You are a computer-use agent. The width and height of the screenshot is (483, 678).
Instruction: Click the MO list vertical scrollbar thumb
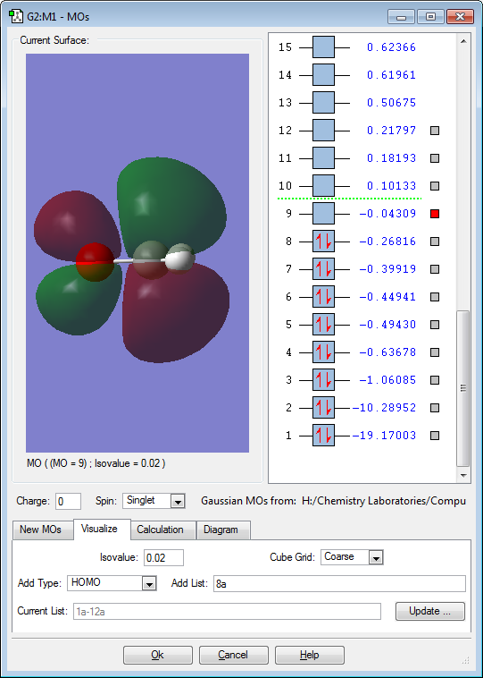click(x=463, y=388)
